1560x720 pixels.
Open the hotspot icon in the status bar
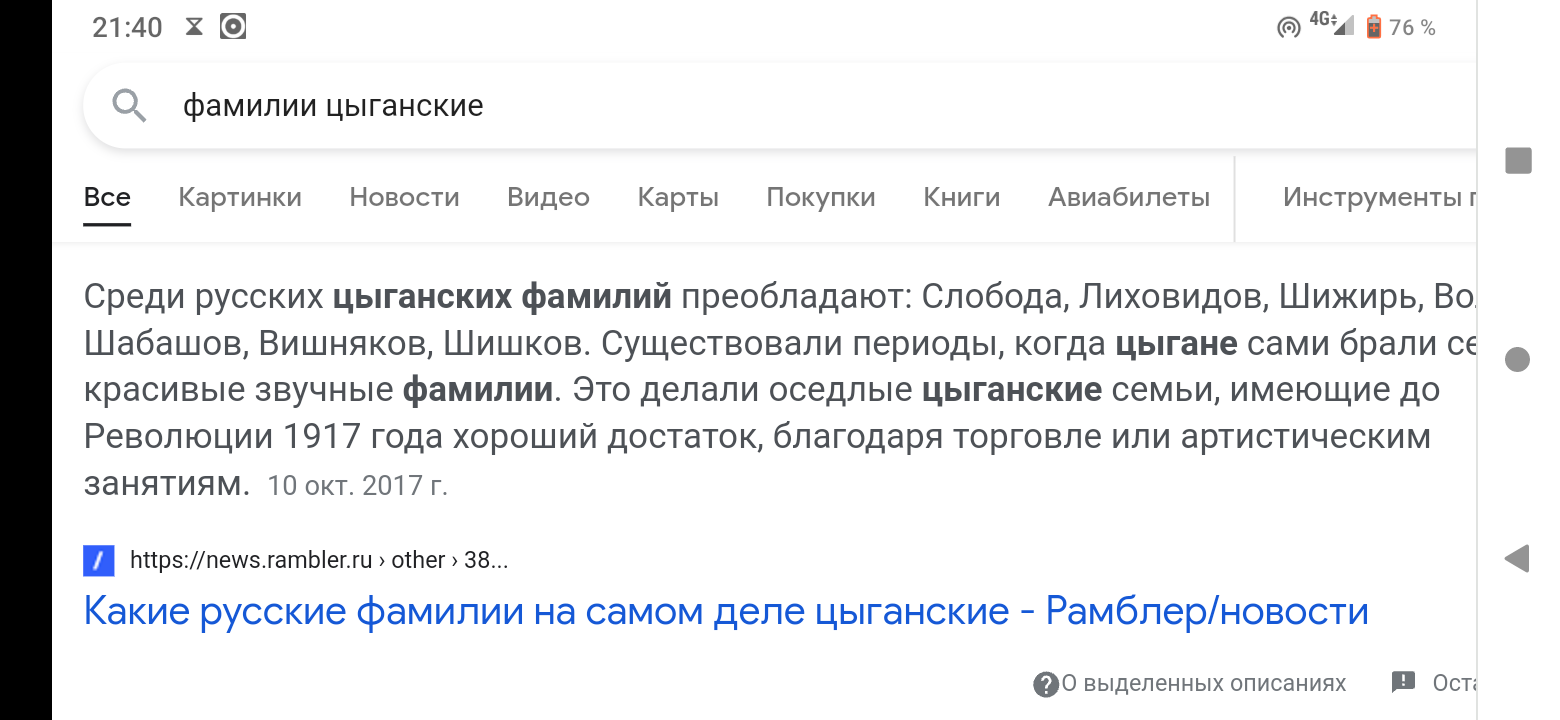tap(1288, 26)
